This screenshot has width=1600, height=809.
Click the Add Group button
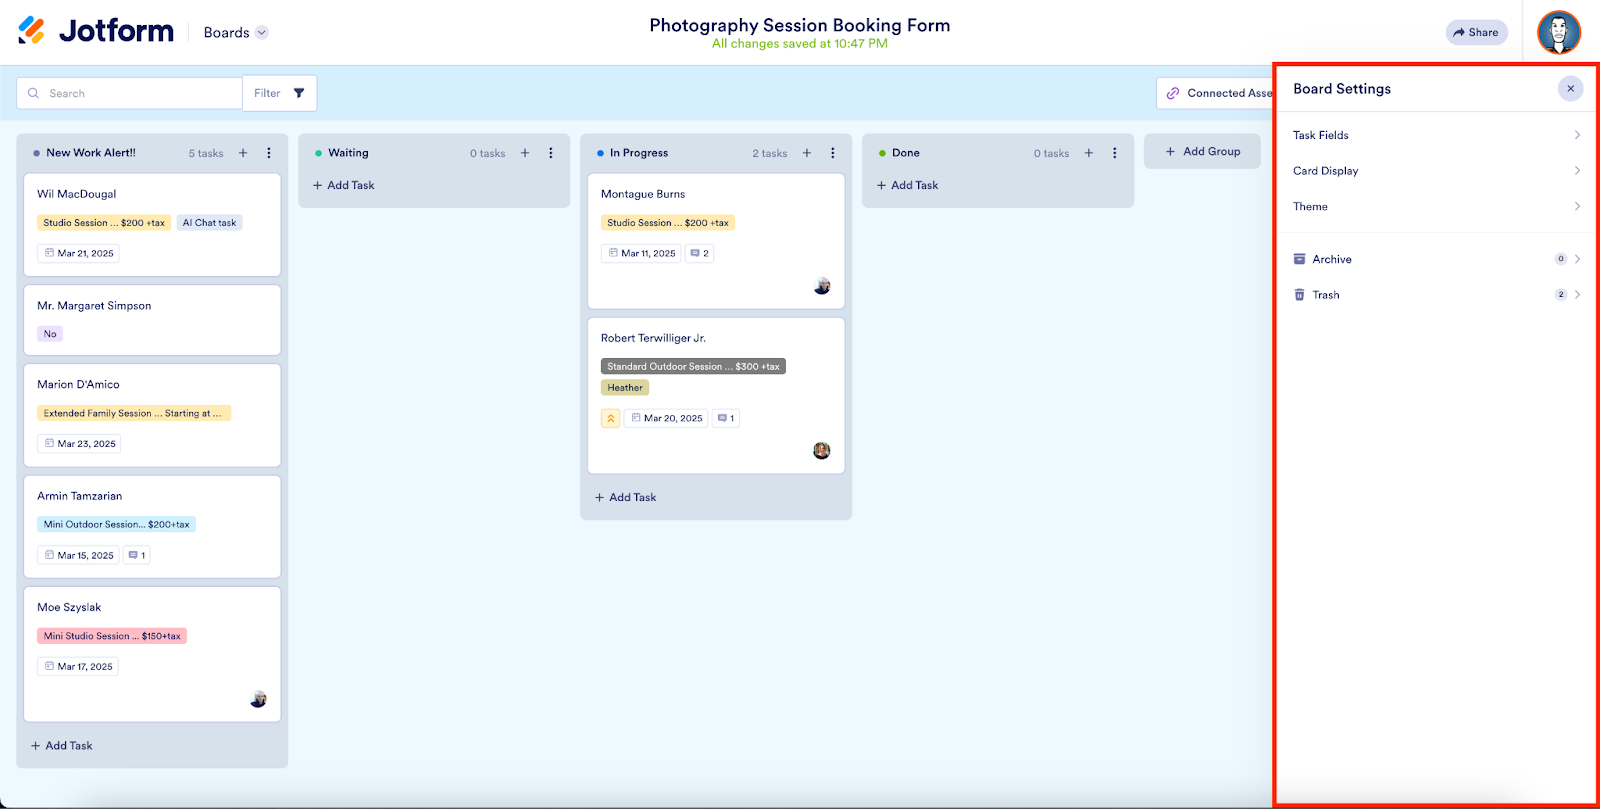(1202, 152)
